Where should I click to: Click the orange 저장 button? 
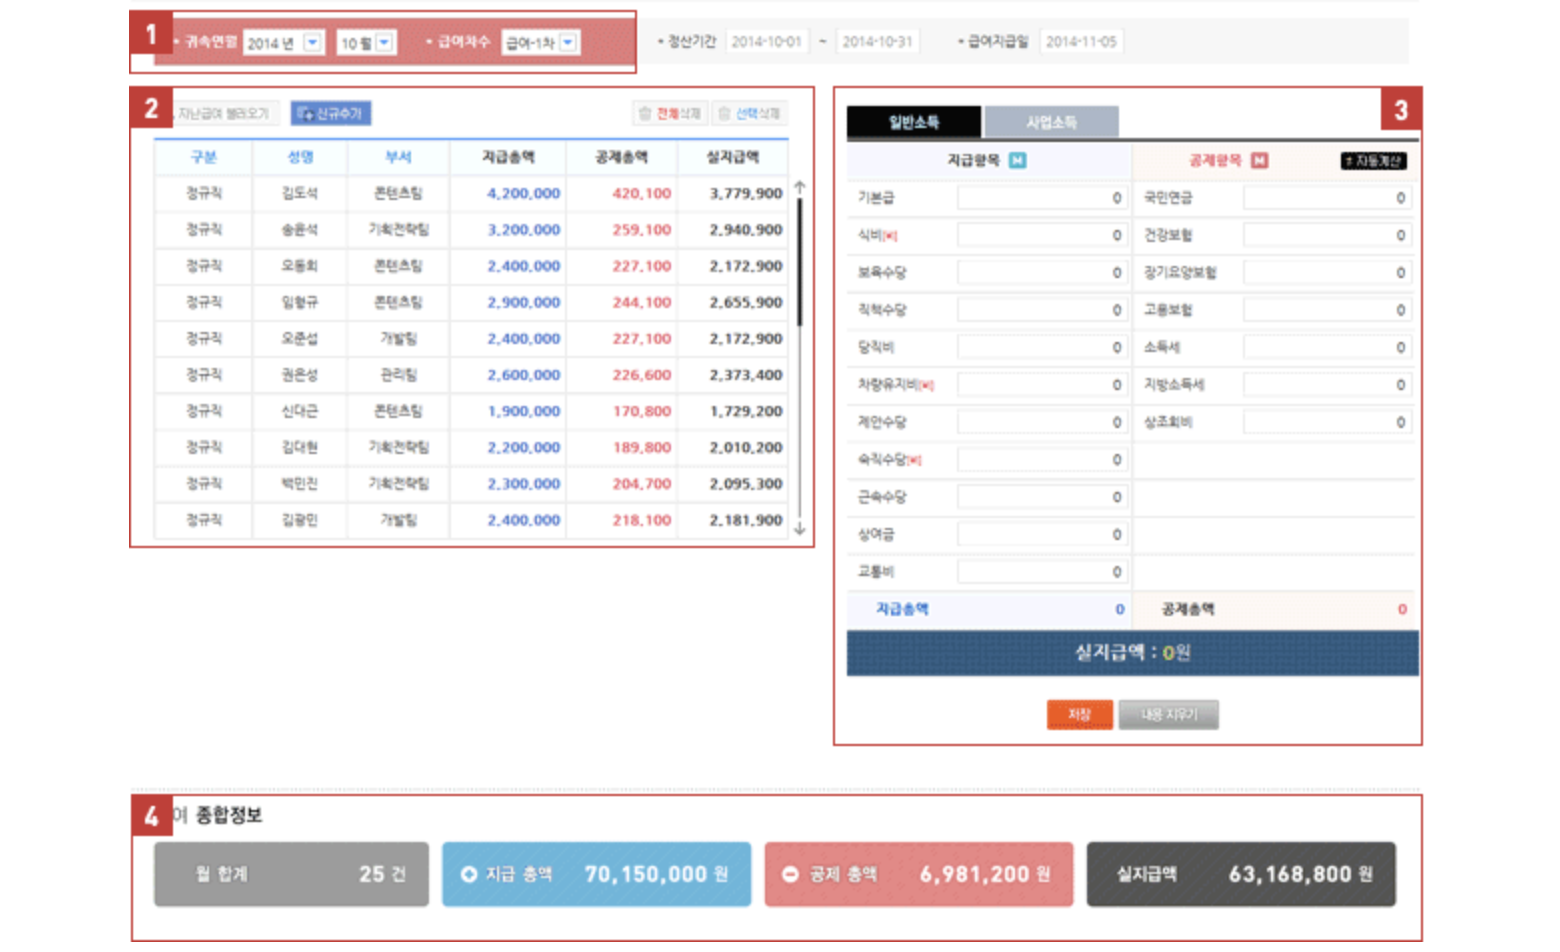[x=1079, y=714]
